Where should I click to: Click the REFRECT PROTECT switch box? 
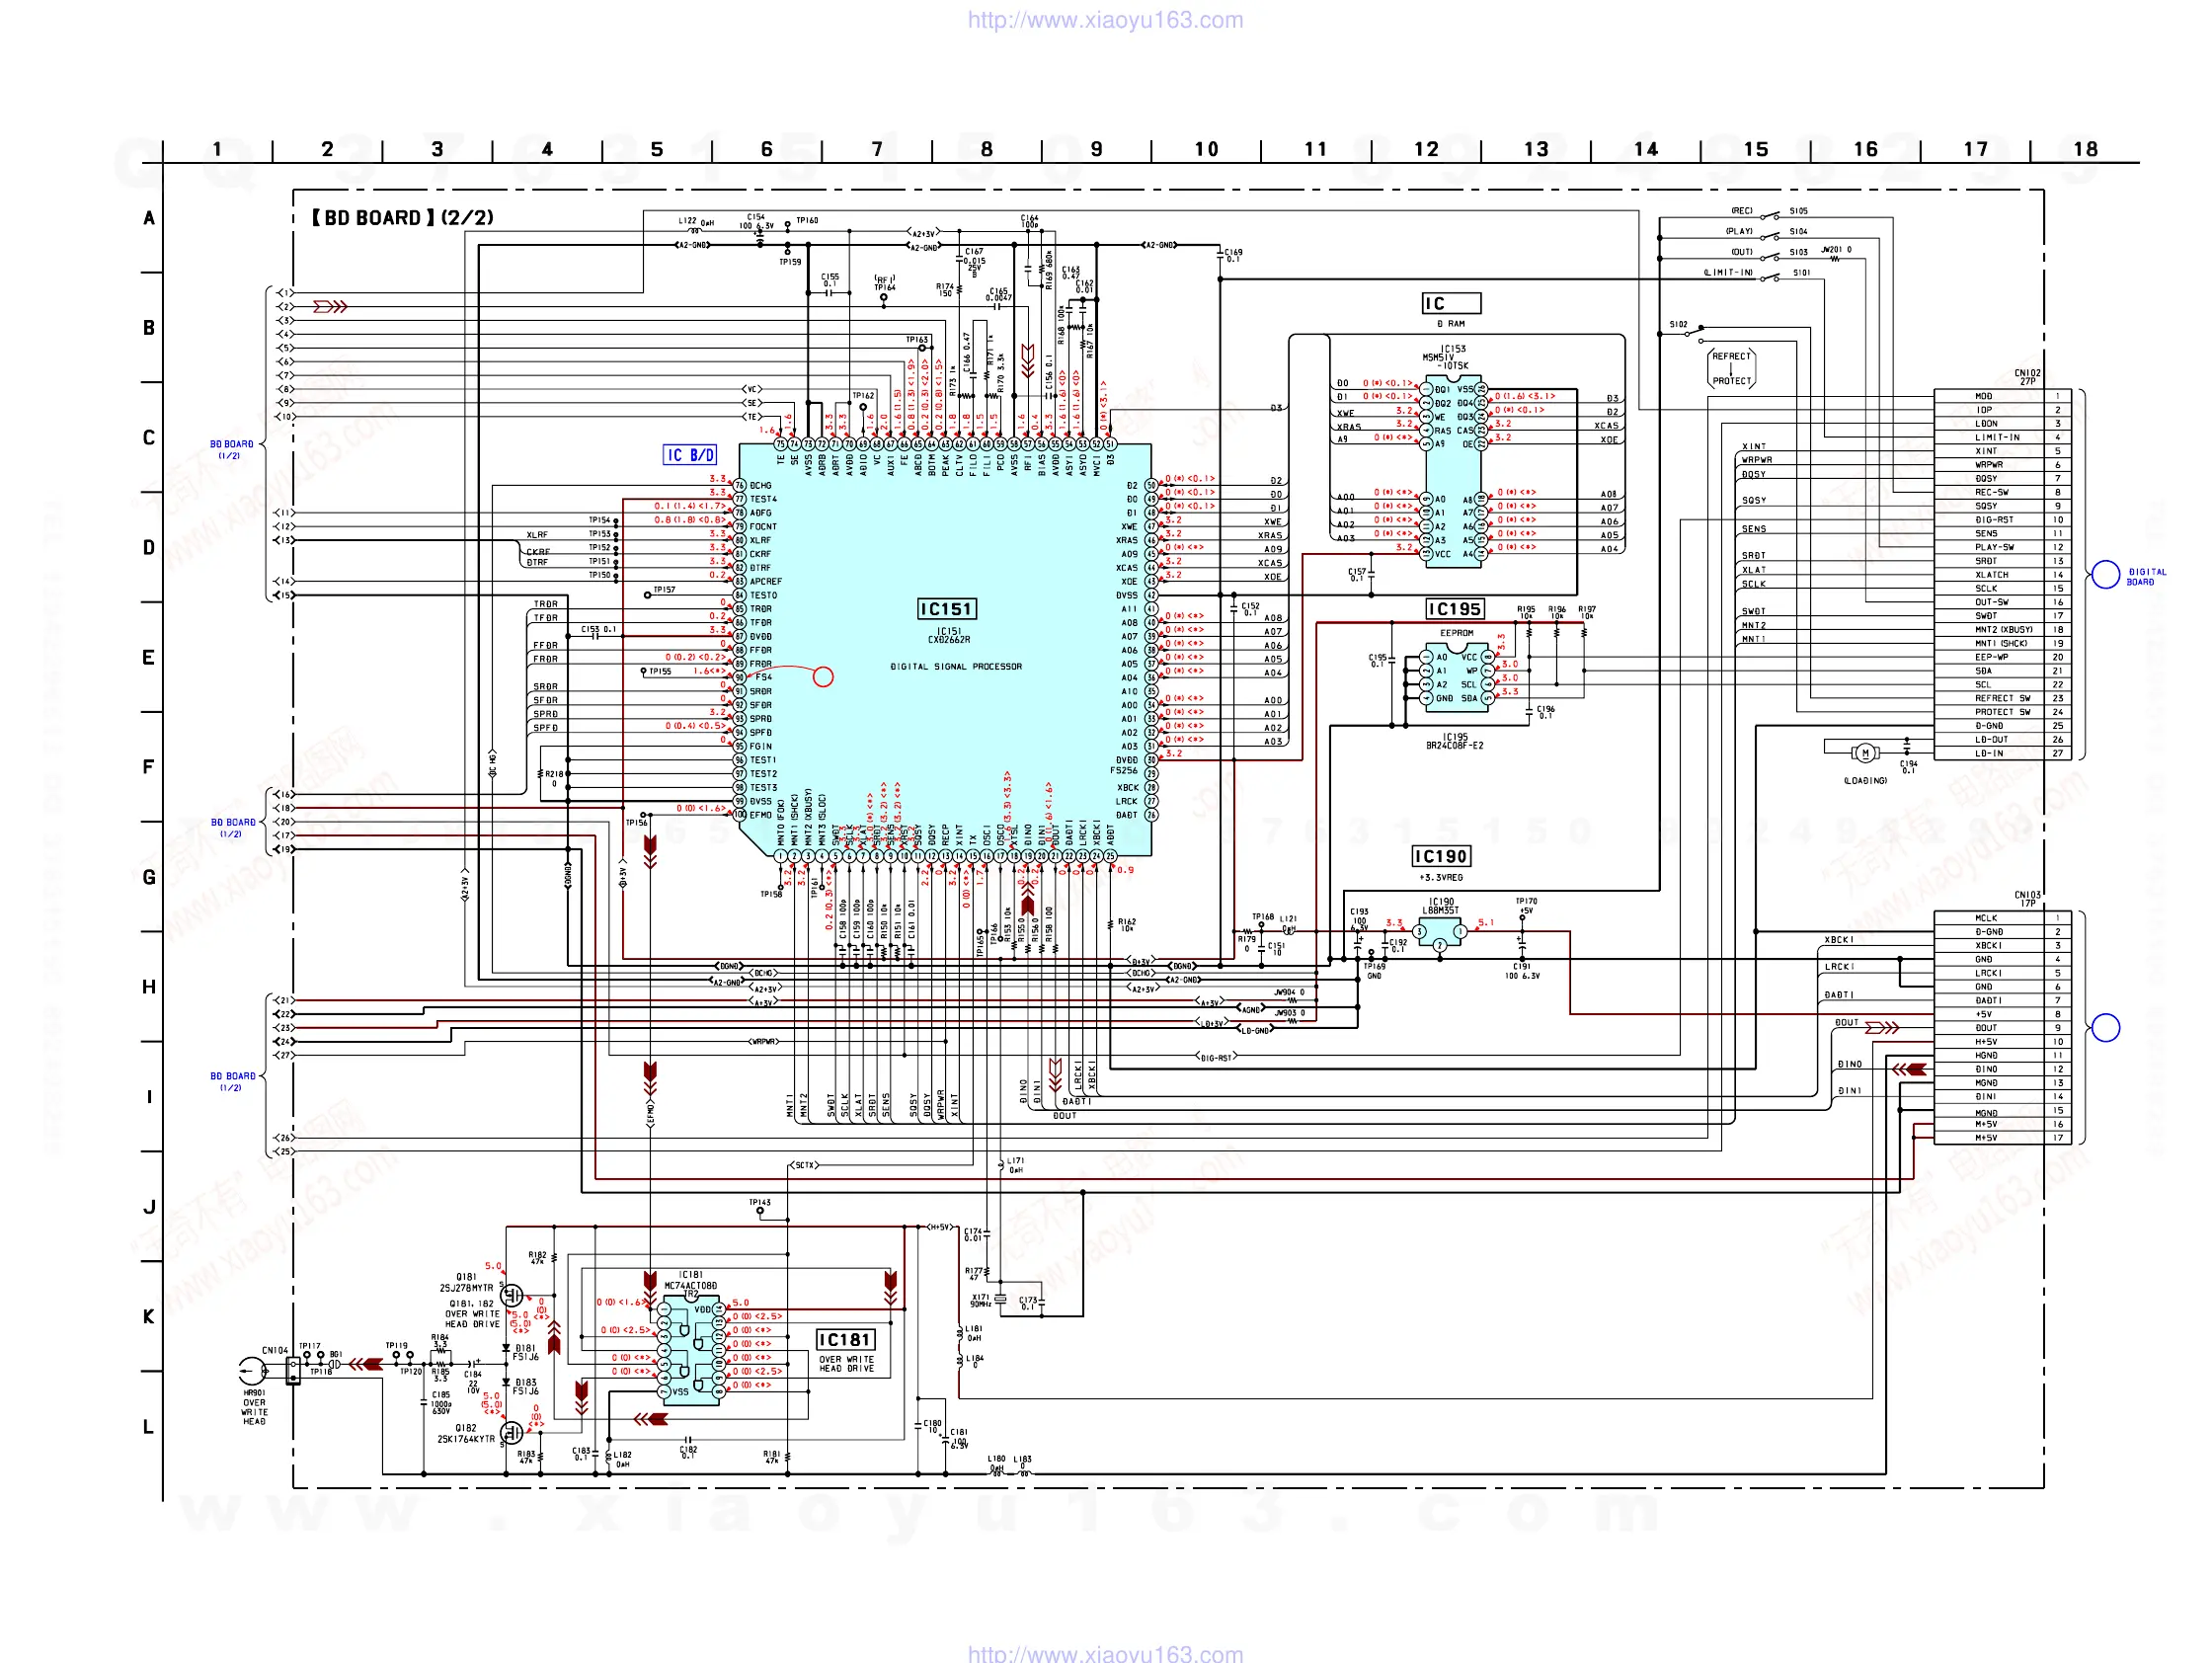coord(1731,368)
